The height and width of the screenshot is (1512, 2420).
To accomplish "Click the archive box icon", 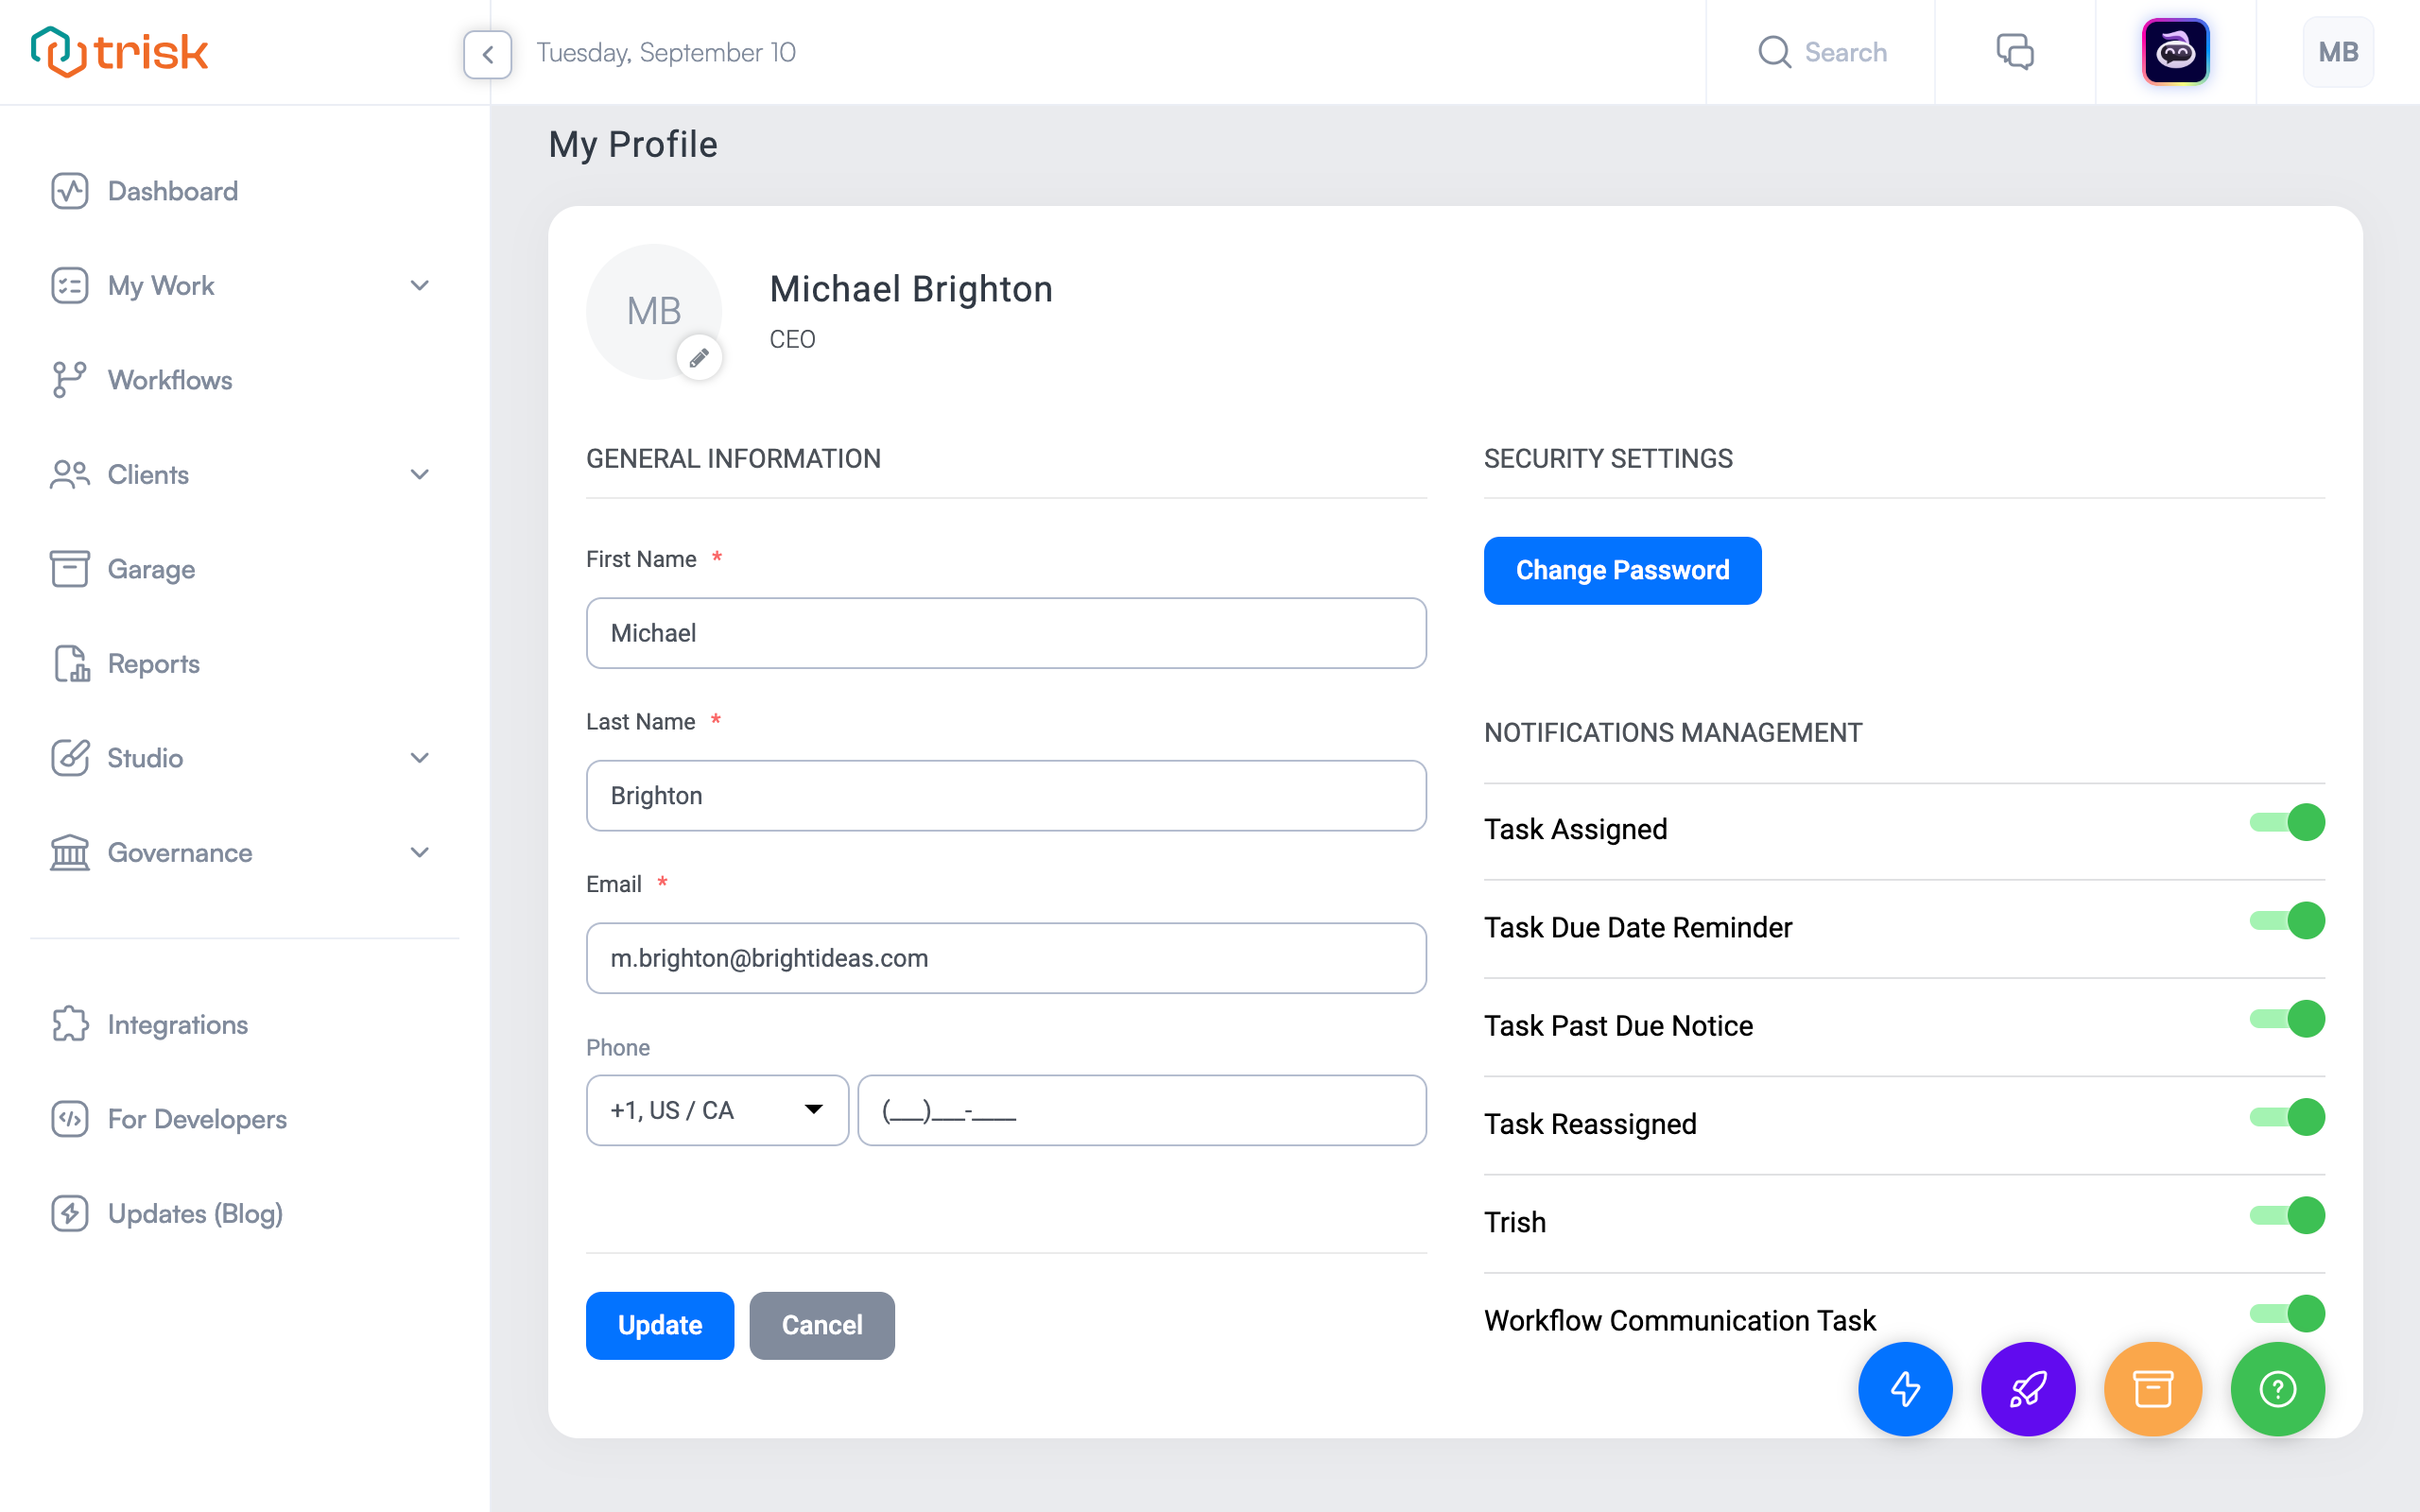I will pyautogui.click(x=2152, y=1388).
